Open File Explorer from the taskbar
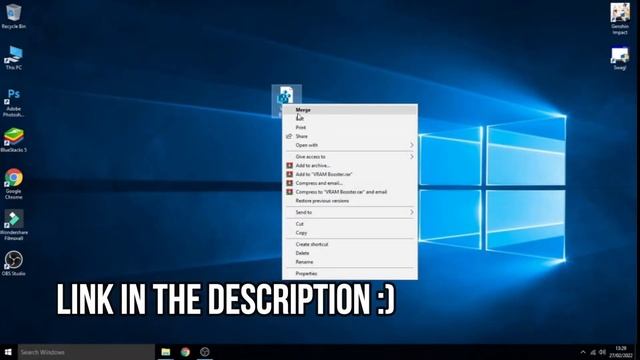This screenshot has width=640, height=360. [x=165, y=352]
